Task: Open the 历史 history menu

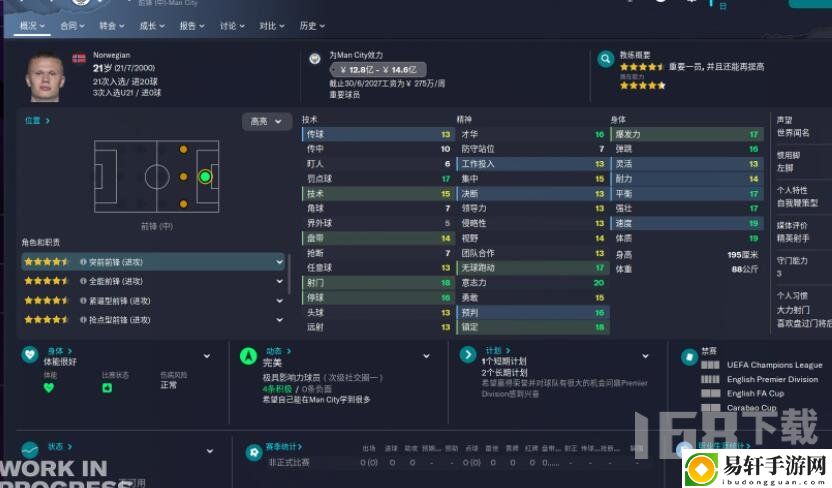Action: point(311,25)
